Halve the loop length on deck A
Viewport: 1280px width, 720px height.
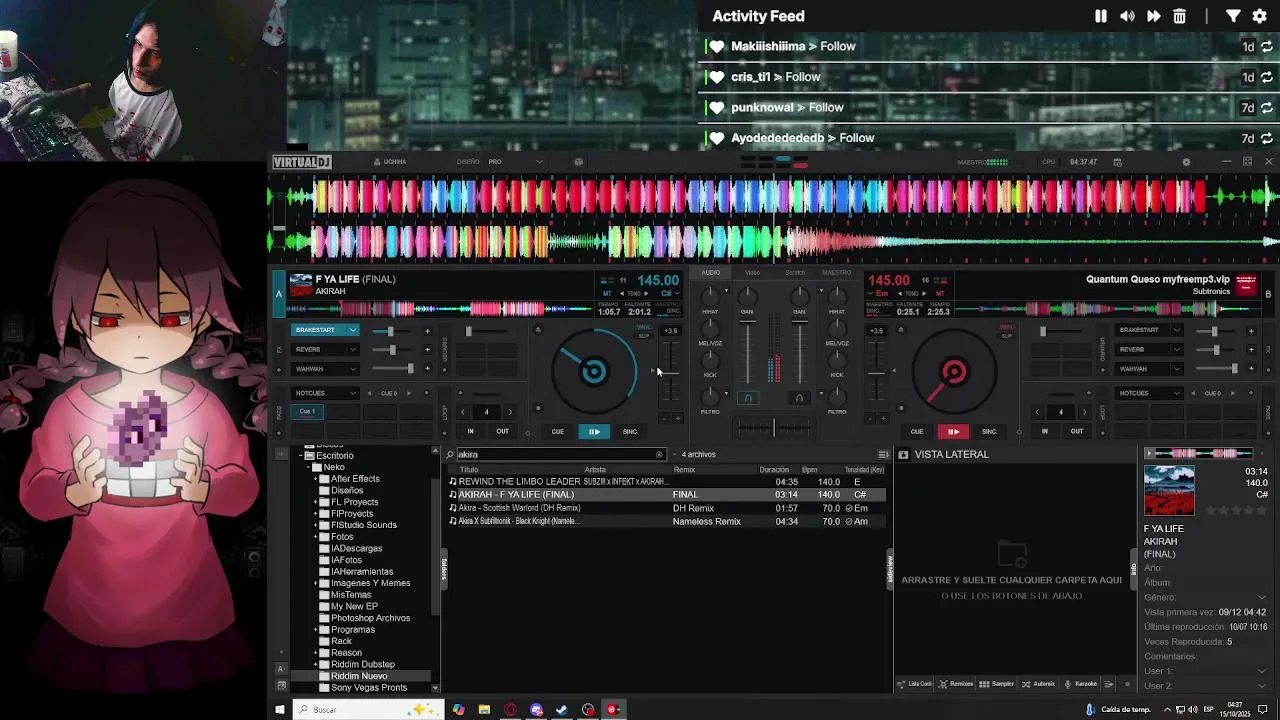pyautogui.click(x=462, y=412)
